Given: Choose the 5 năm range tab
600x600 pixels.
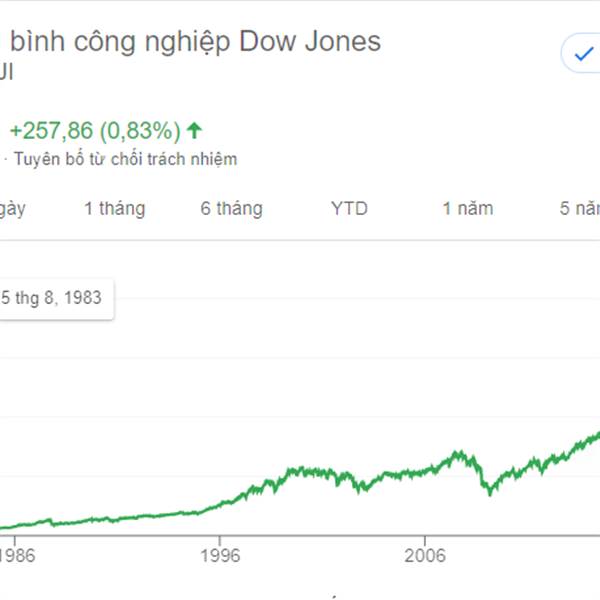Looking at the screenshot, I should point(579,209).
